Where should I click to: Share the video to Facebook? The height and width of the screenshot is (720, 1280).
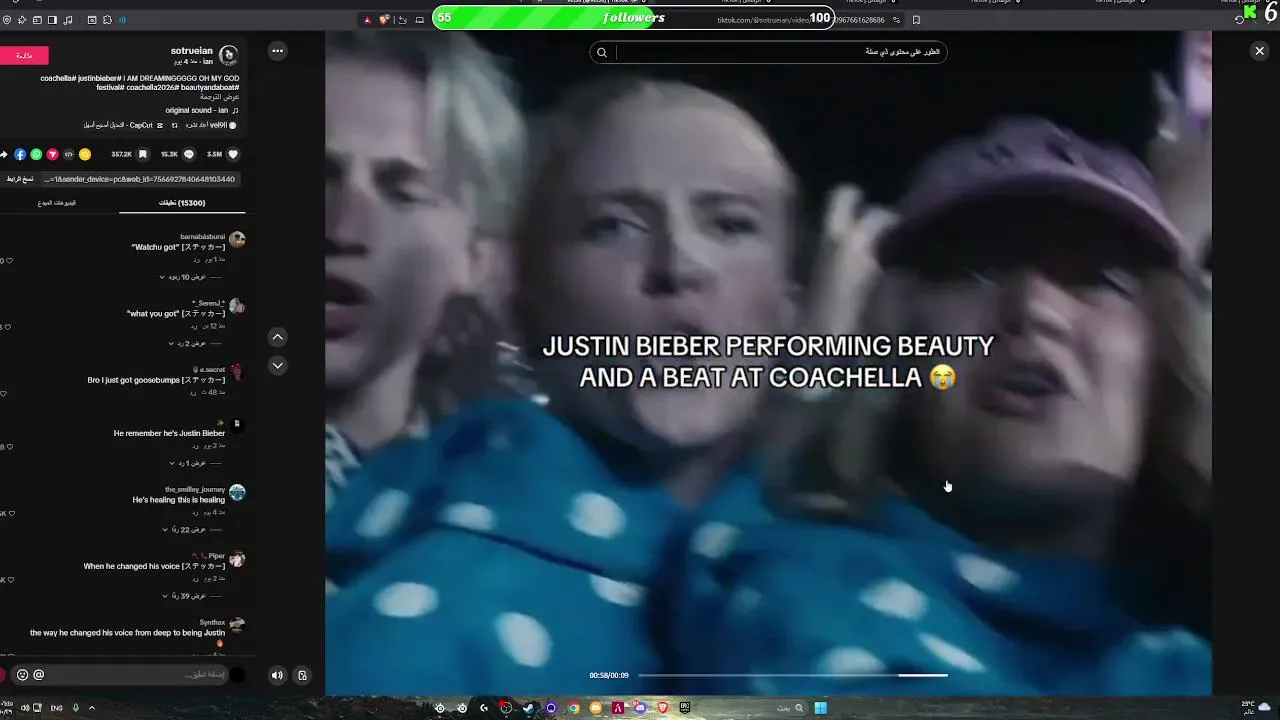(x=20, y=154)
